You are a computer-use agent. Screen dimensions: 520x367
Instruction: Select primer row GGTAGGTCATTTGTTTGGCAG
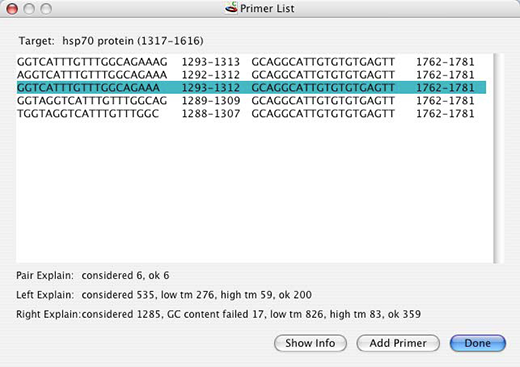pyautogui.click(x=251, y=101)
